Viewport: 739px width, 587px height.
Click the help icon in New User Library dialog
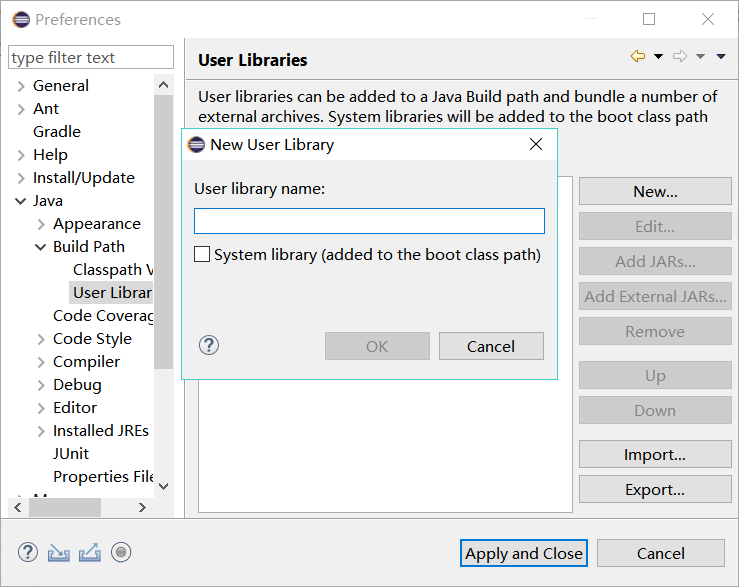[209, 346]
